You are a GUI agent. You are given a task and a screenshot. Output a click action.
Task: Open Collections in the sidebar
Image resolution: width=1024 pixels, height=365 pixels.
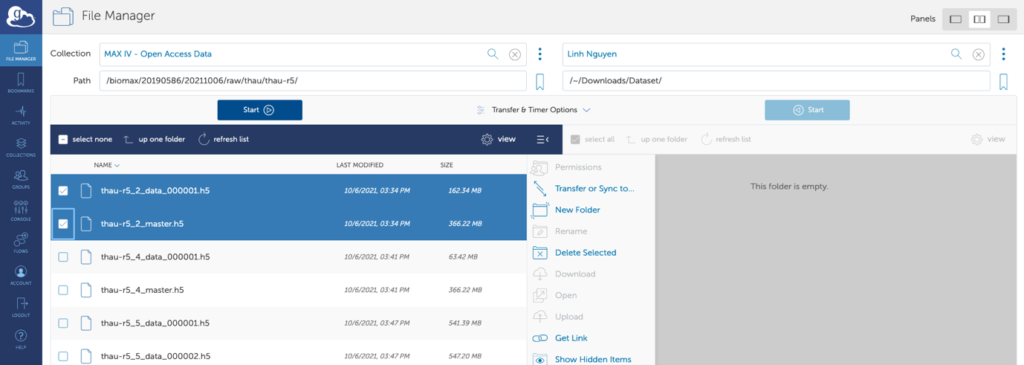[21, 147]
